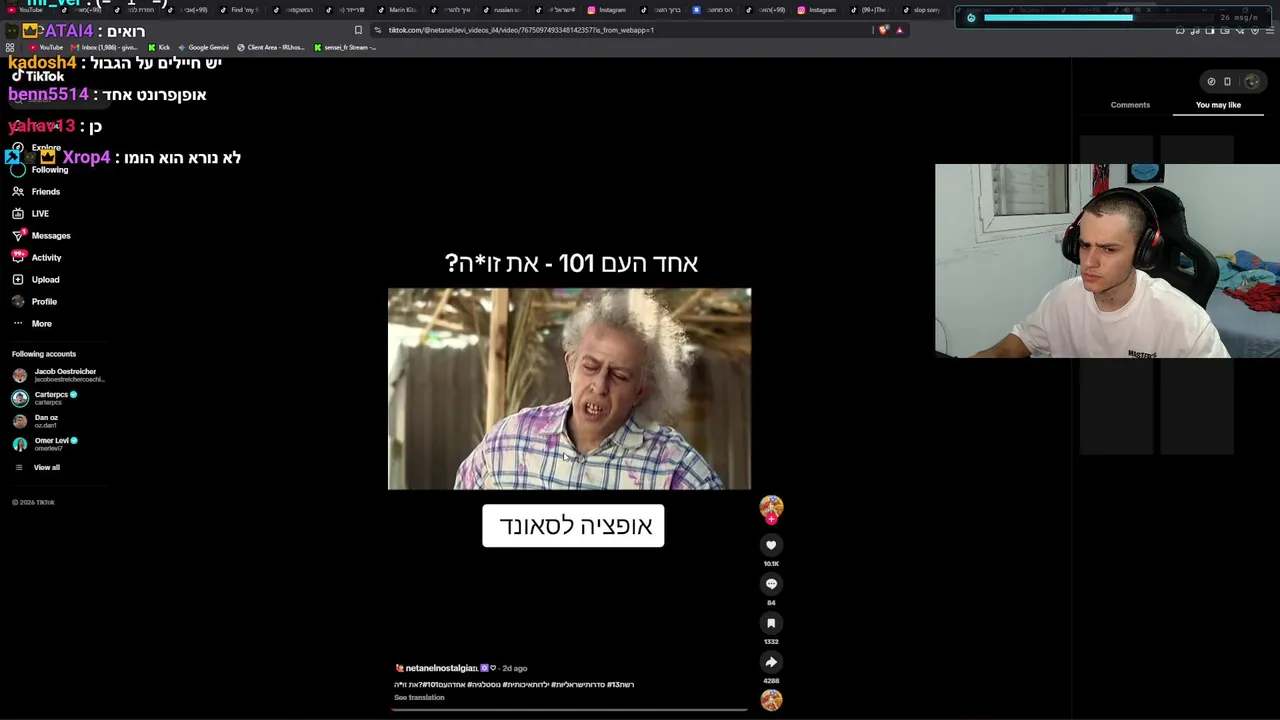The height and width of the screenshot is (720, 1280).
Task: Select the You may like tab
Action: click(x=1218, y=105)
